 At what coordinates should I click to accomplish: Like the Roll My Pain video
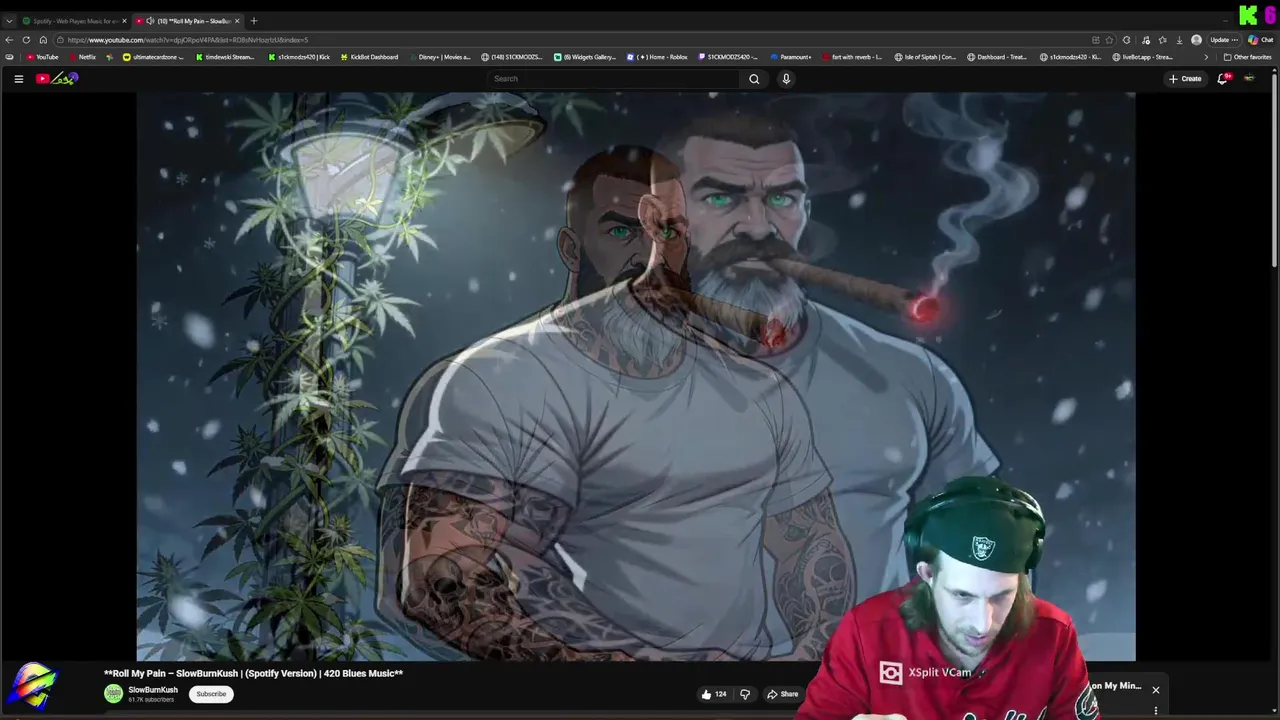(x=714, y=694)
